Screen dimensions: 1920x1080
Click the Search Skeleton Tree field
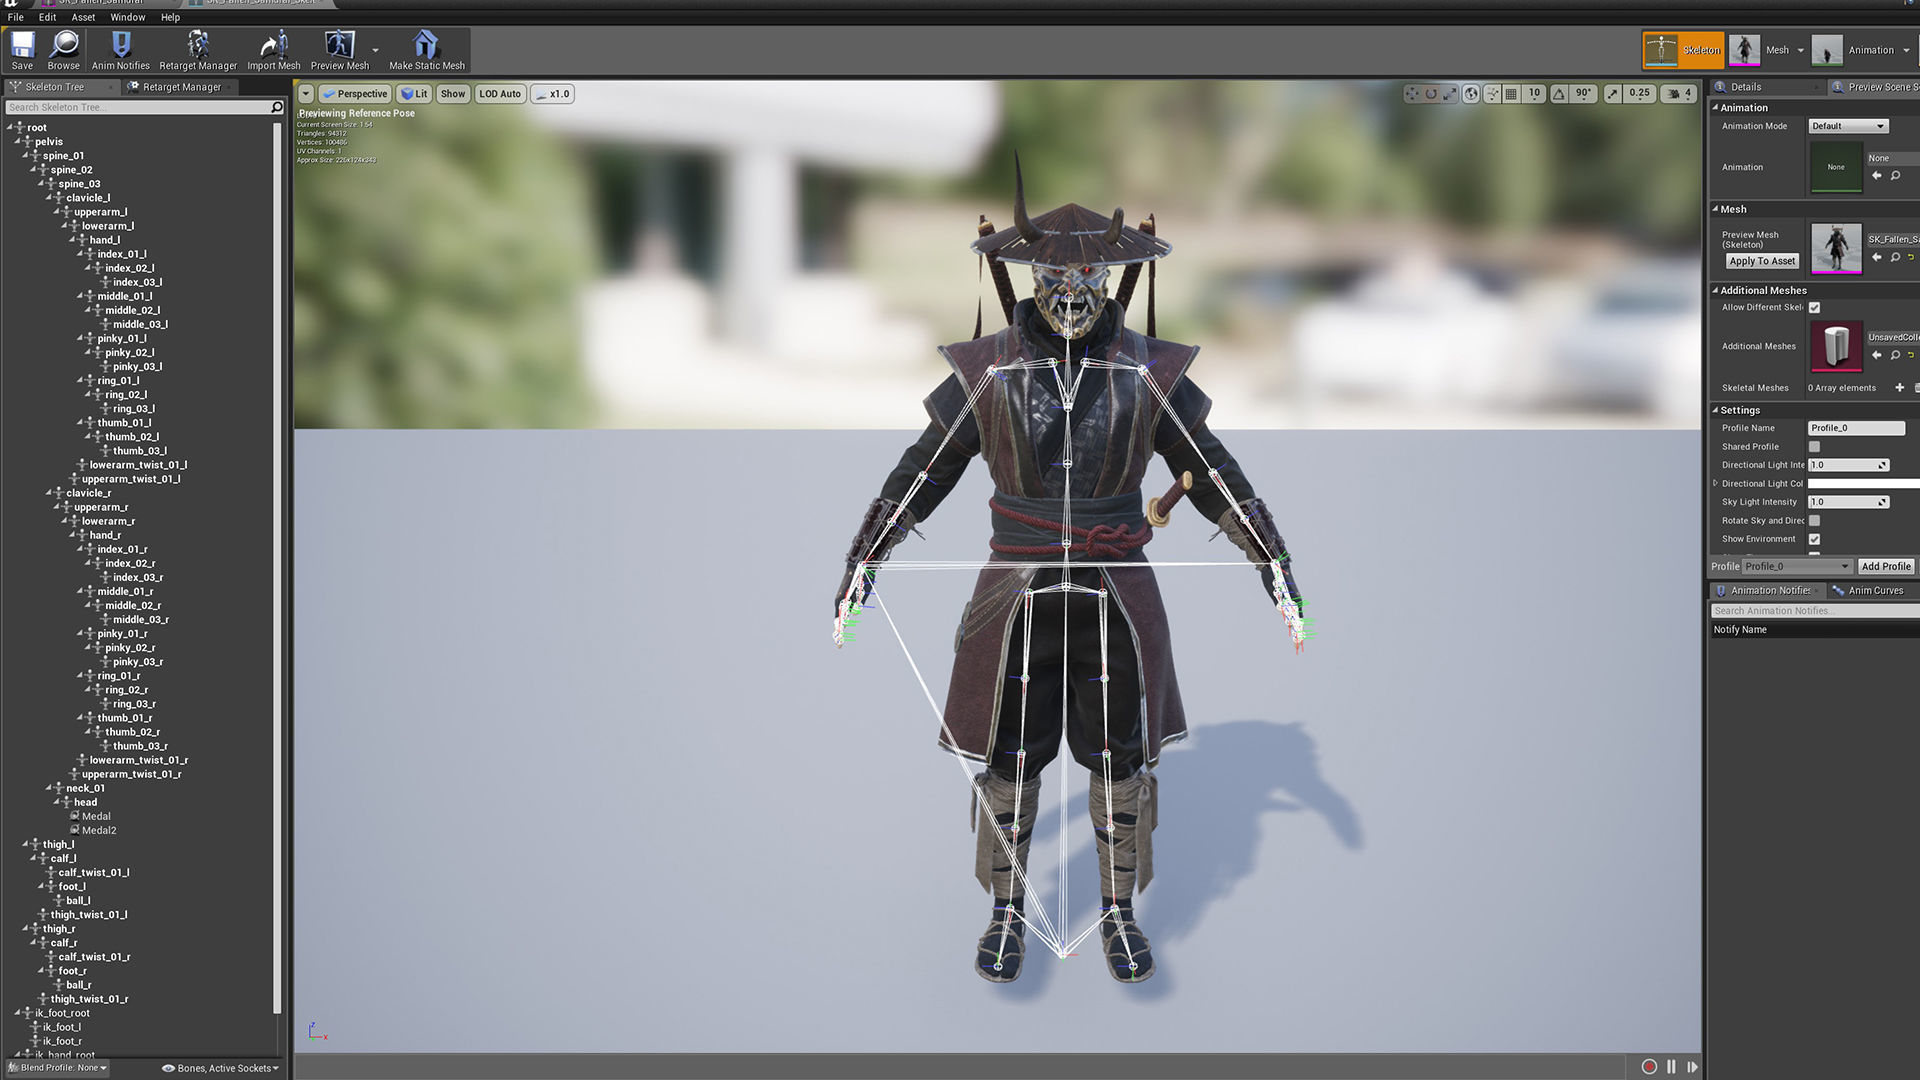click(x=137, y=107)
